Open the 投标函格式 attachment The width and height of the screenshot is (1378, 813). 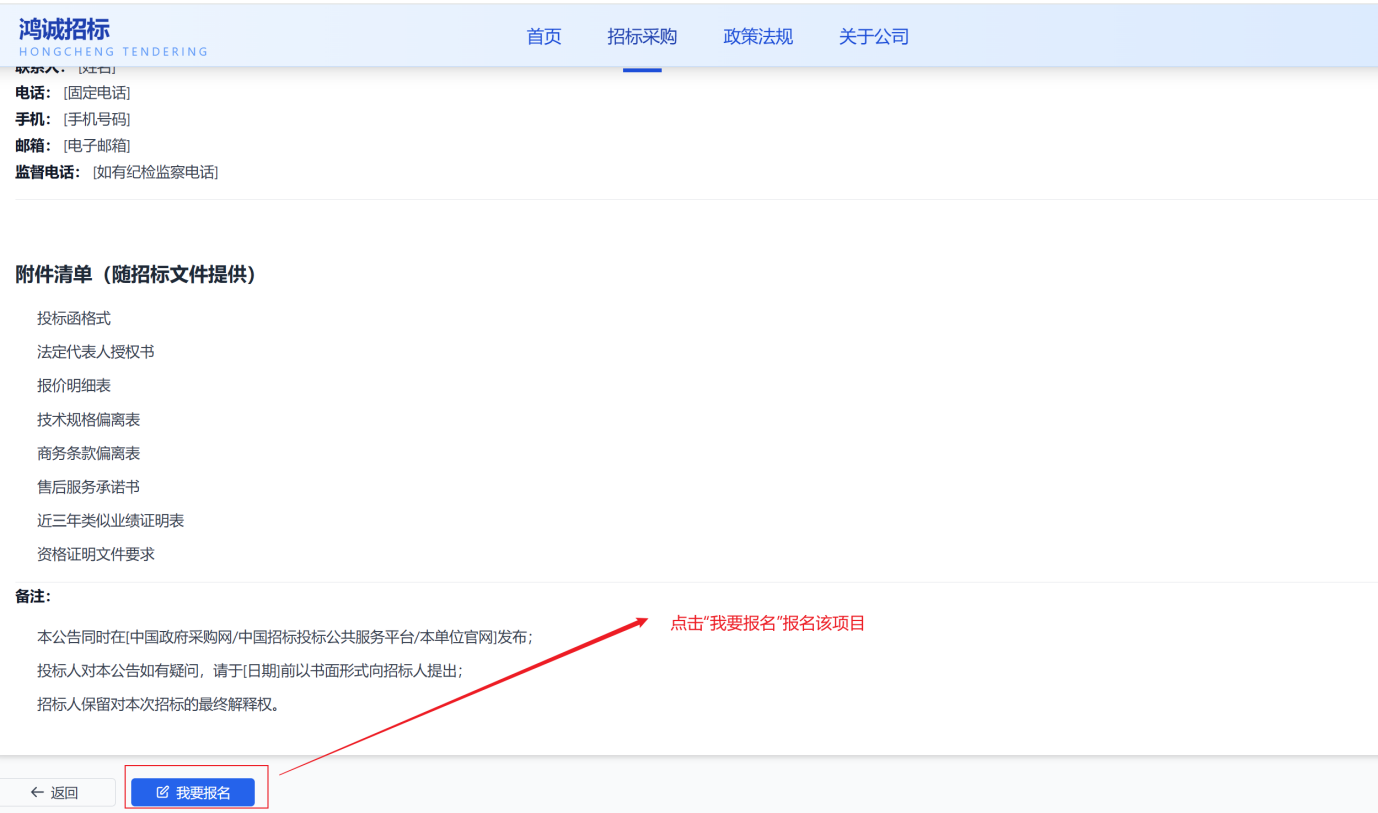tap(75, 318)
